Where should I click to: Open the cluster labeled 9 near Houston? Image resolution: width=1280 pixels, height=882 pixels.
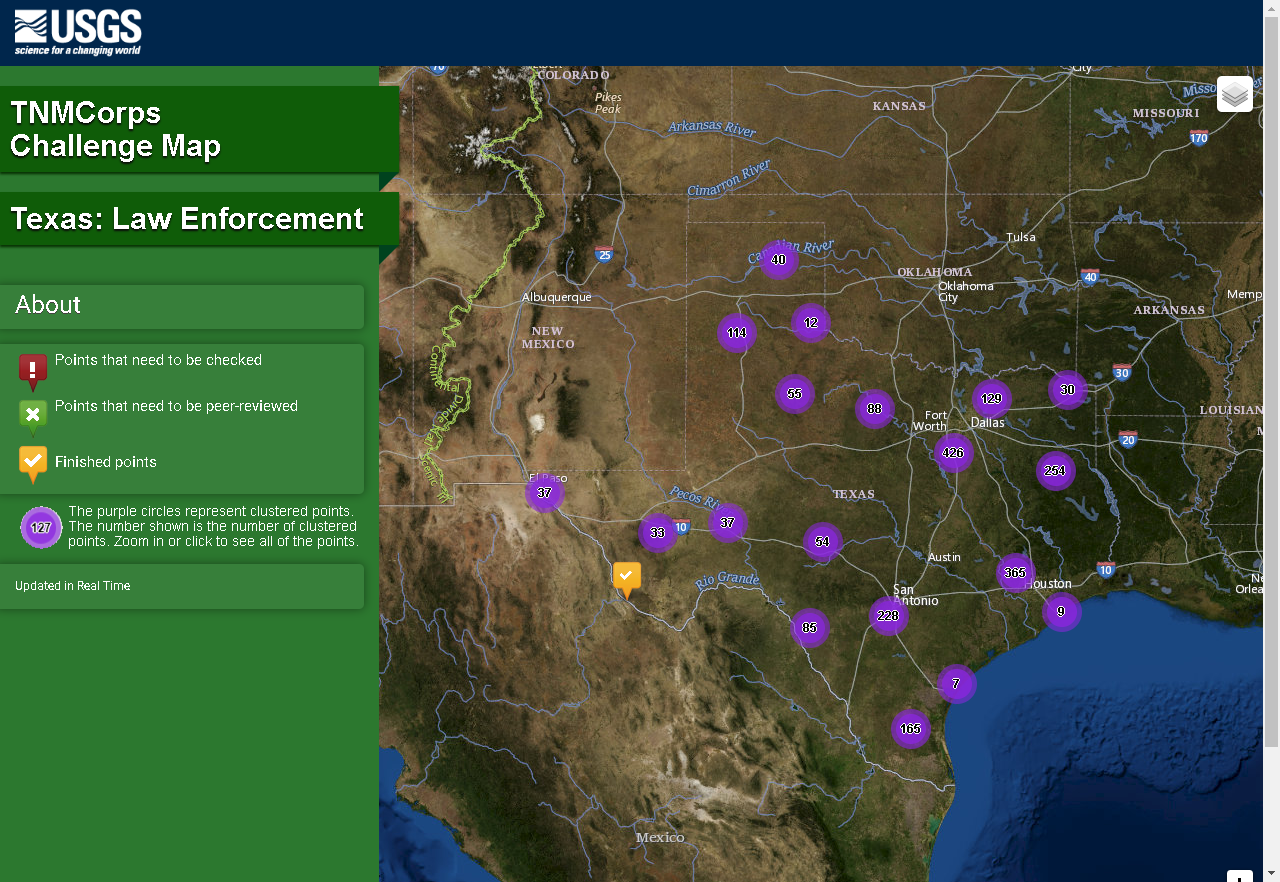[1062, 611]
